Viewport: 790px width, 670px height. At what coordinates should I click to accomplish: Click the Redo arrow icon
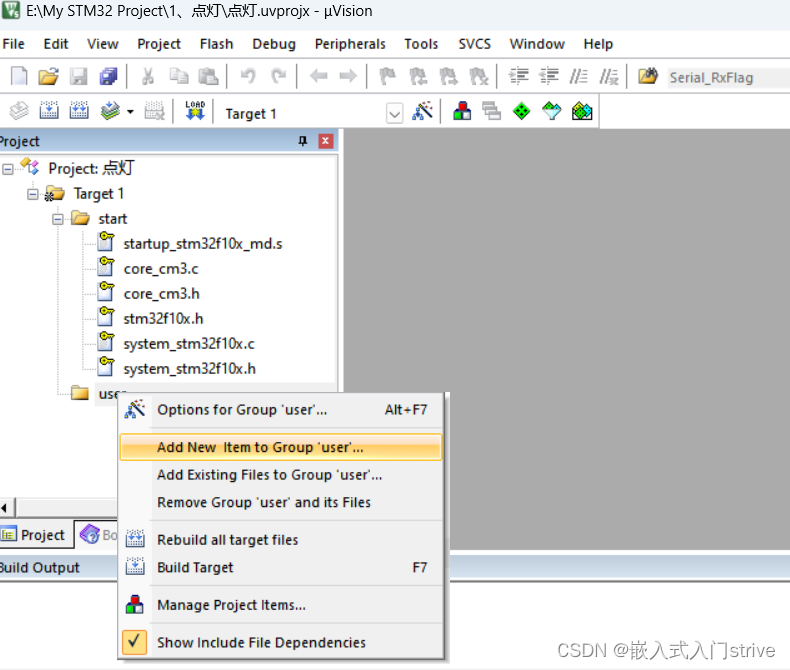[x=278, y=77]
